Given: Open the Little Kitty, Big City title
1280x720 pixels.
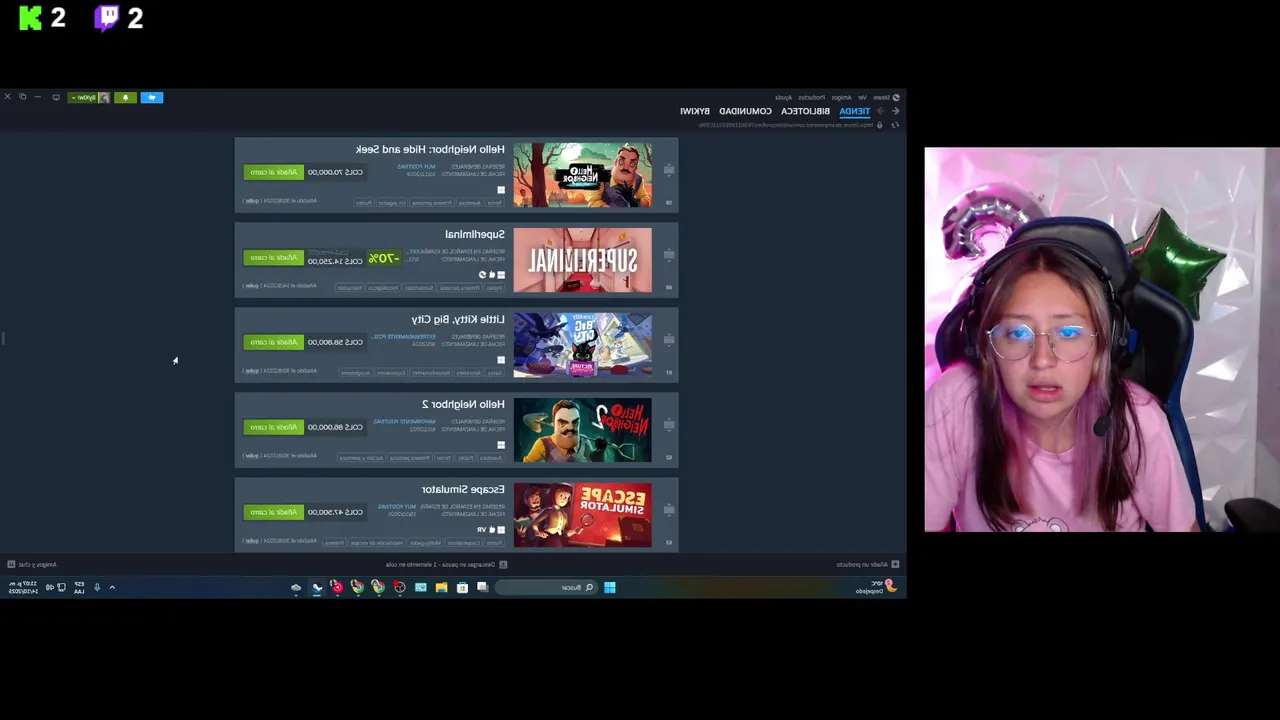Looking at the screenshot, I should [x=458, y=319].
